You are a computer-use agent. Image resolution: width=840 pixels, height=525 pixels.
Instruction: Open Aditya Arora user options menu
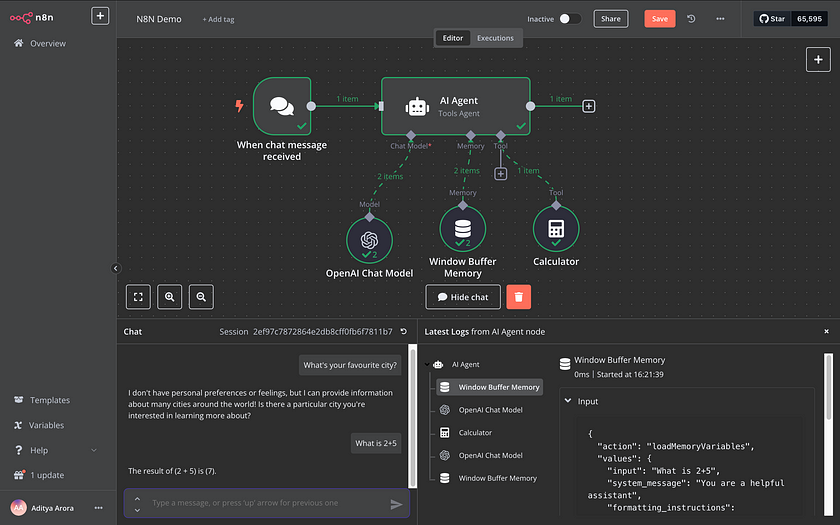pos(99,508)
